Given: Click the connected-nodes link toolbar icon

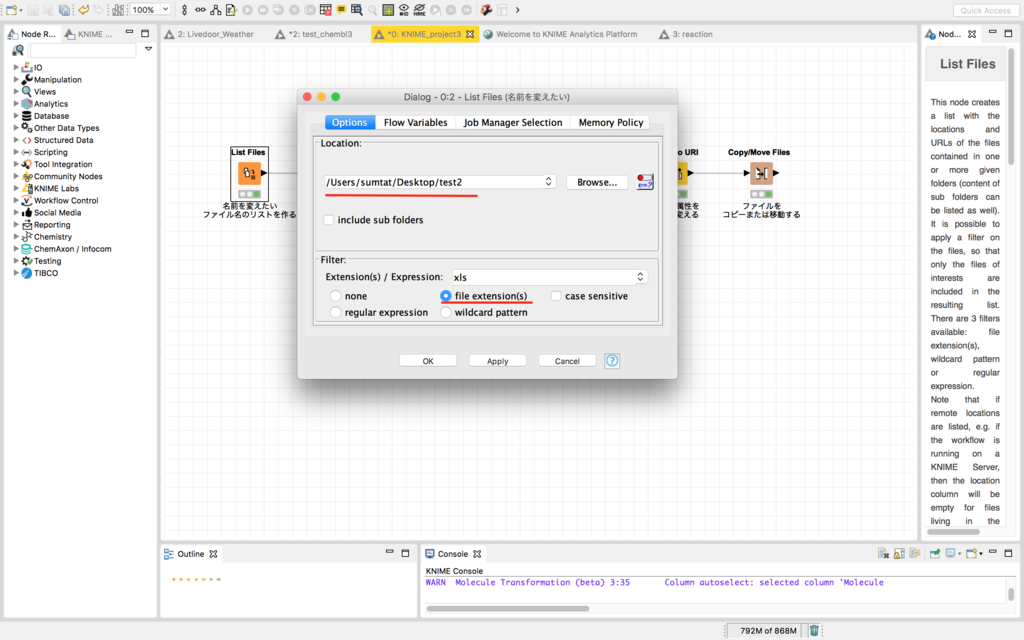Looking at the screenshot, I should coord(200,10).
